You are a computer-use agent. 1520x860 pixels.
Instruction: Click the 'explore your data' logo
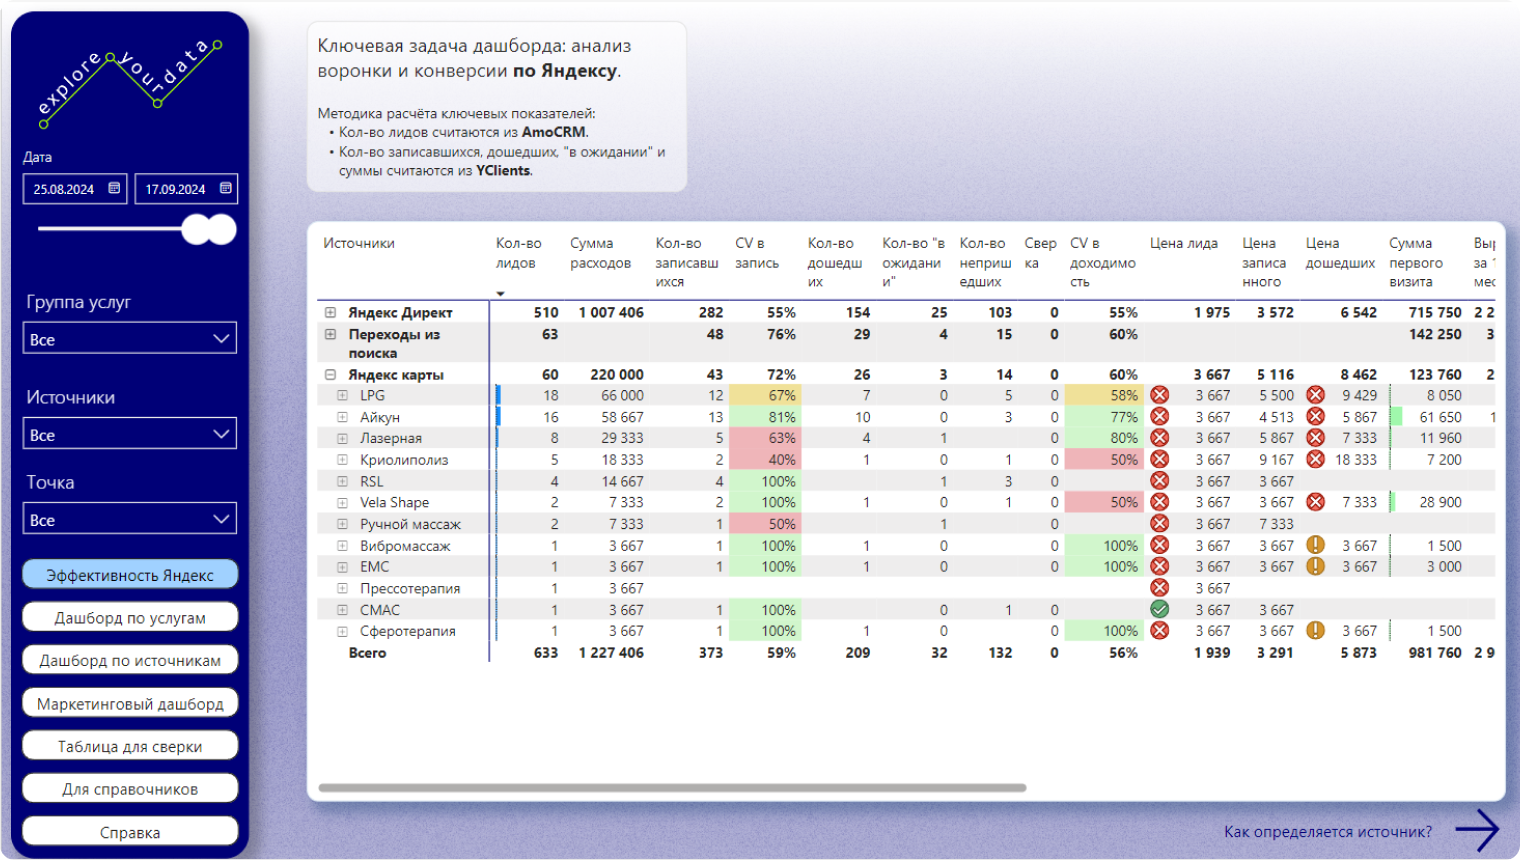(x=130, y=85)
